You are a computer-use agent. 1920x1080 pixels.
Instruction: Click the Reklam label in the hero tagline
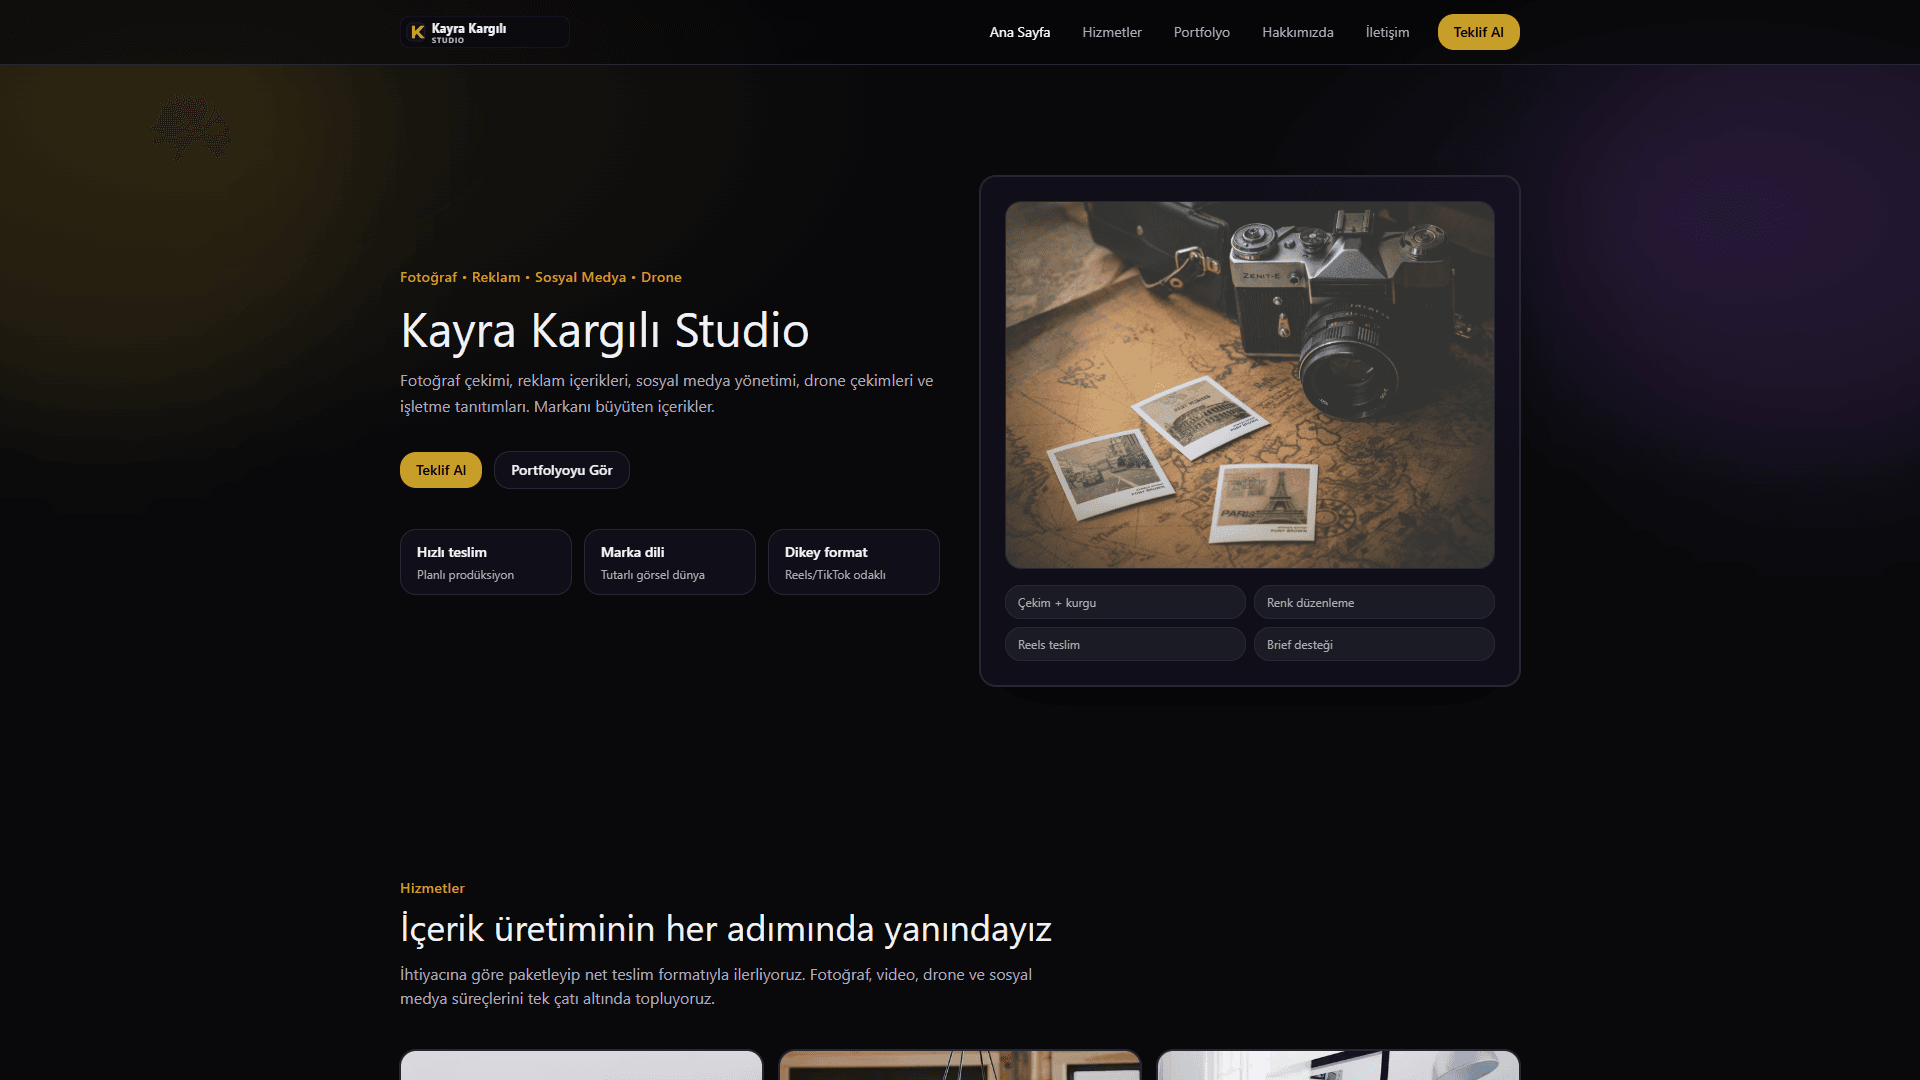pos(496,277)
